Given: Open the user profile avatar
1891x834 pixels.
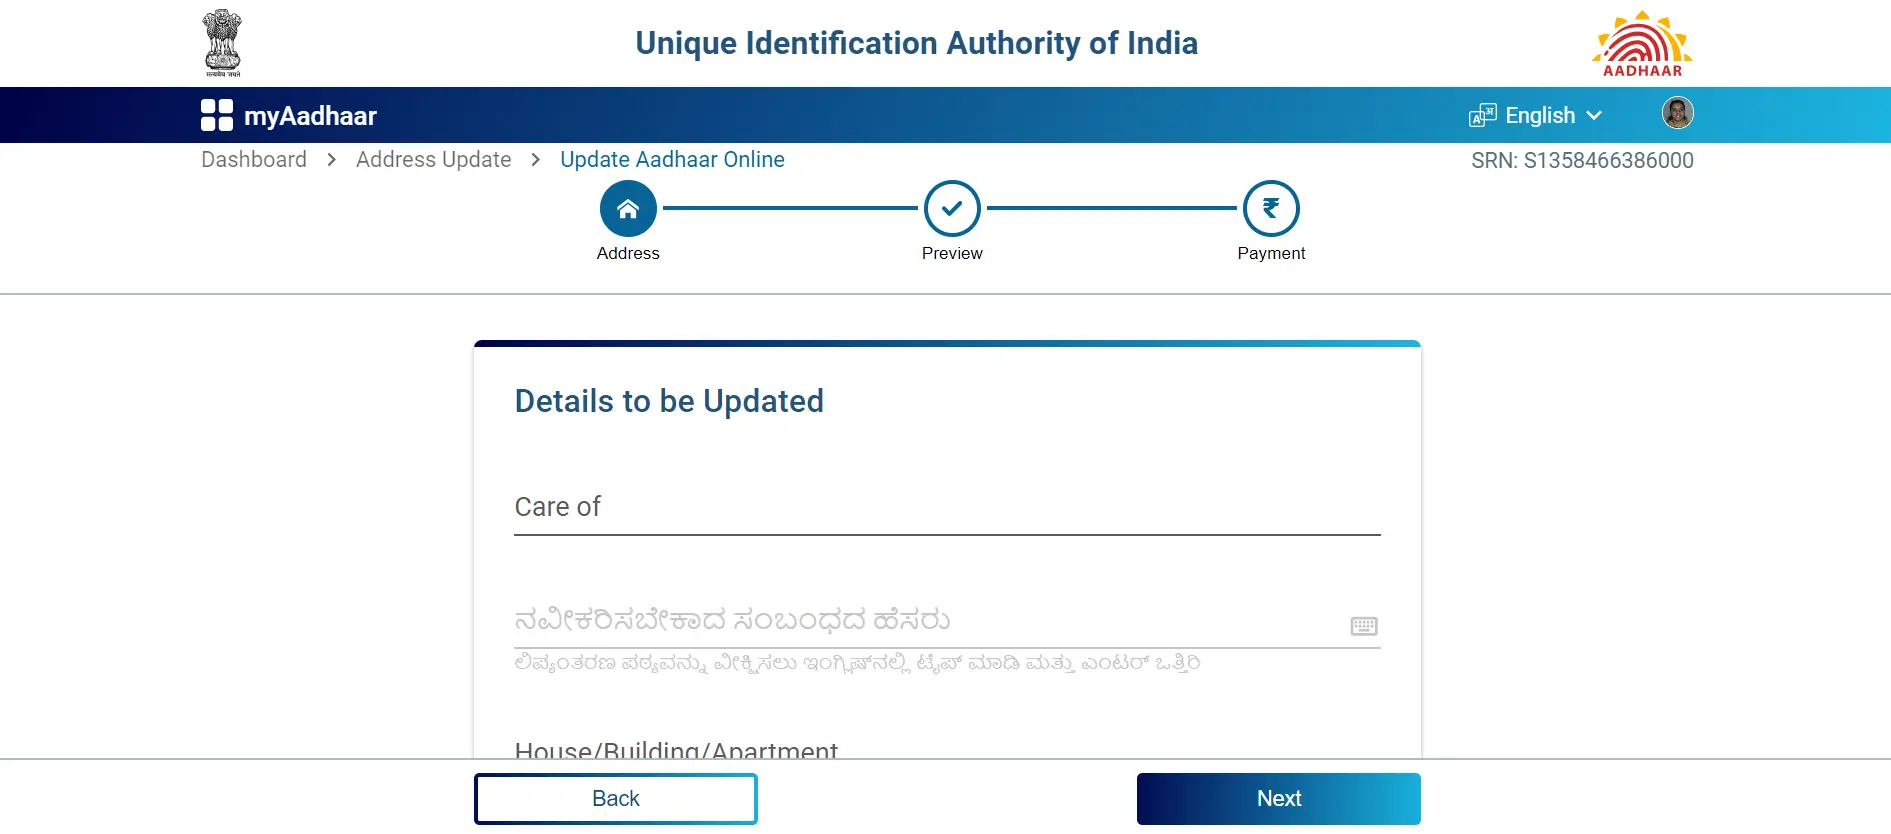Looking at the screenshot, I should [1677, 113].
